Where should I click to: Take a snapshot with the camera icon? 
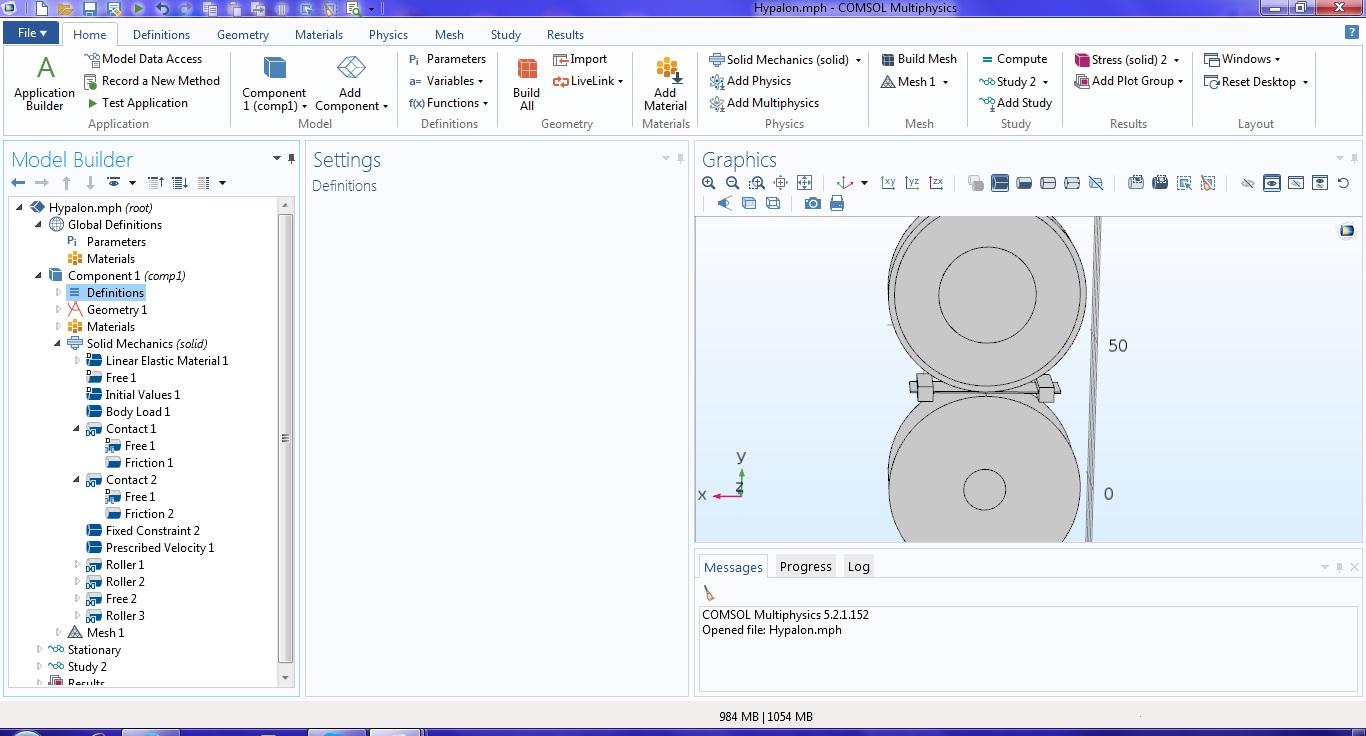(813, 203)
